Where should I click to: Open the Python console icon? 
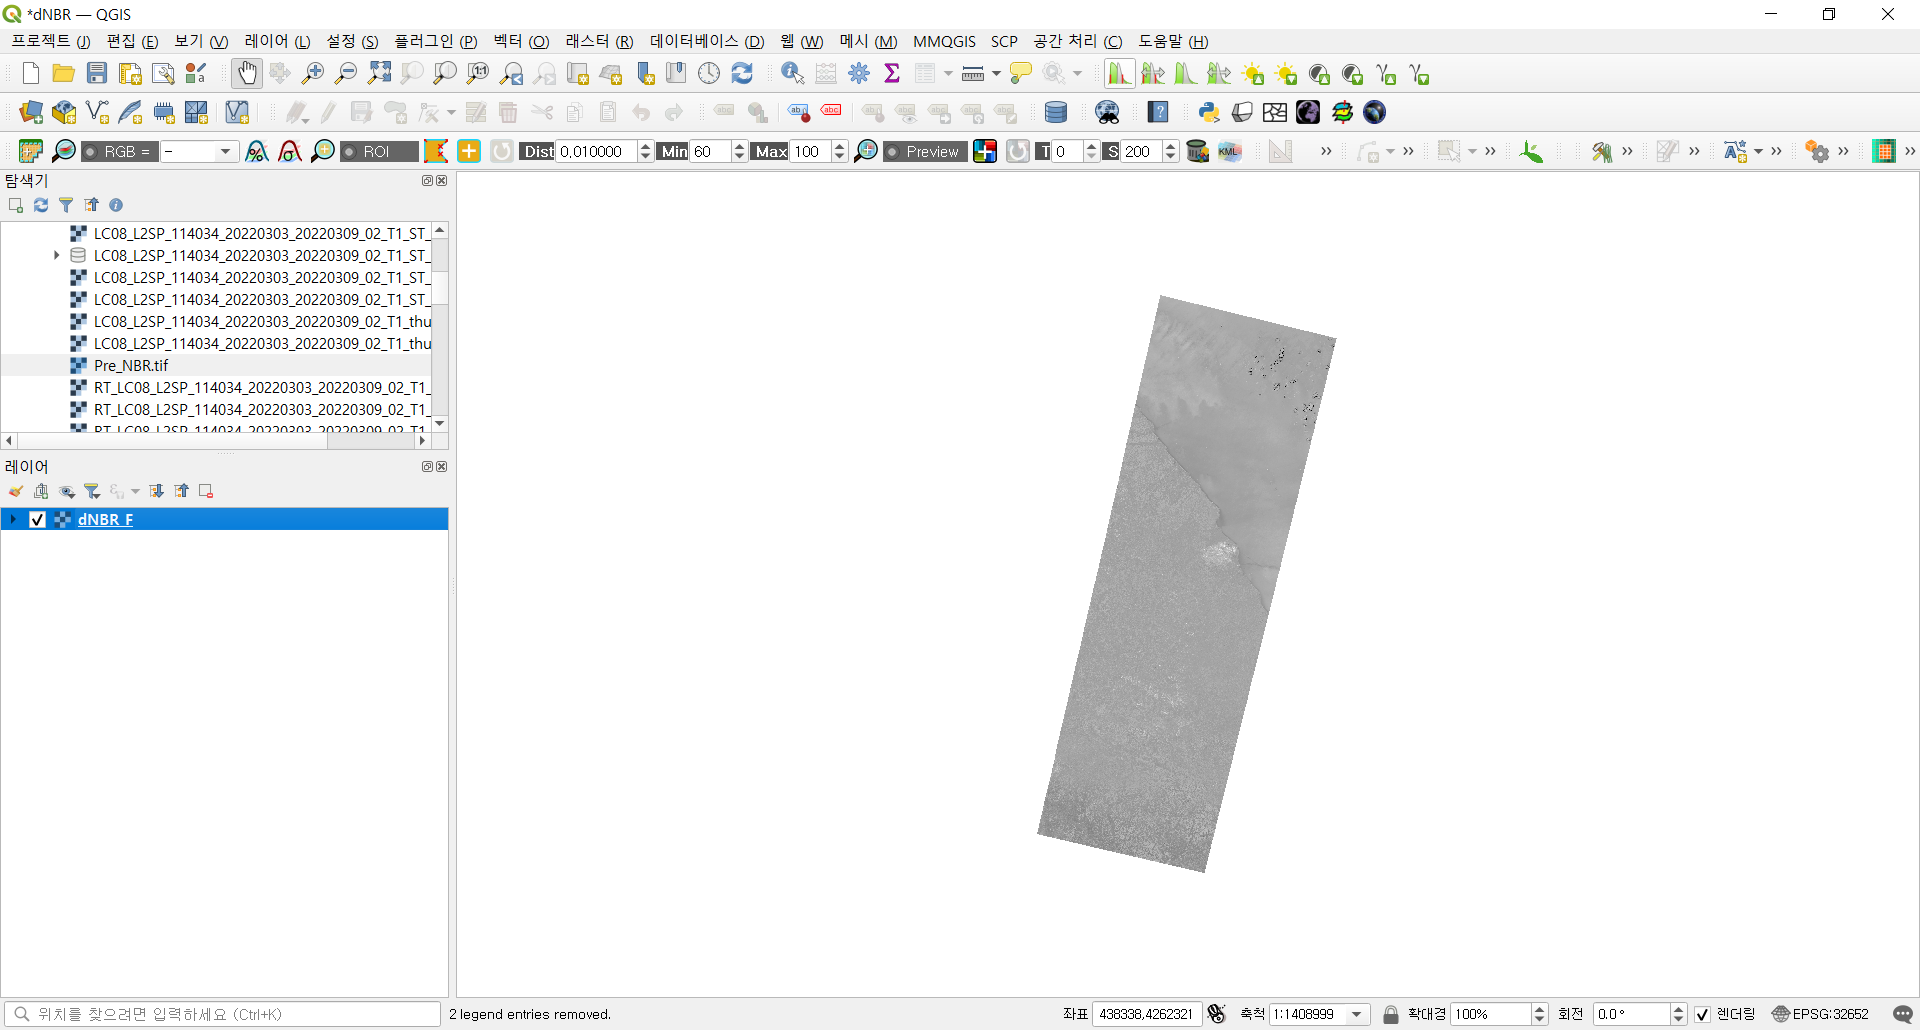(x=1209, y=112)
